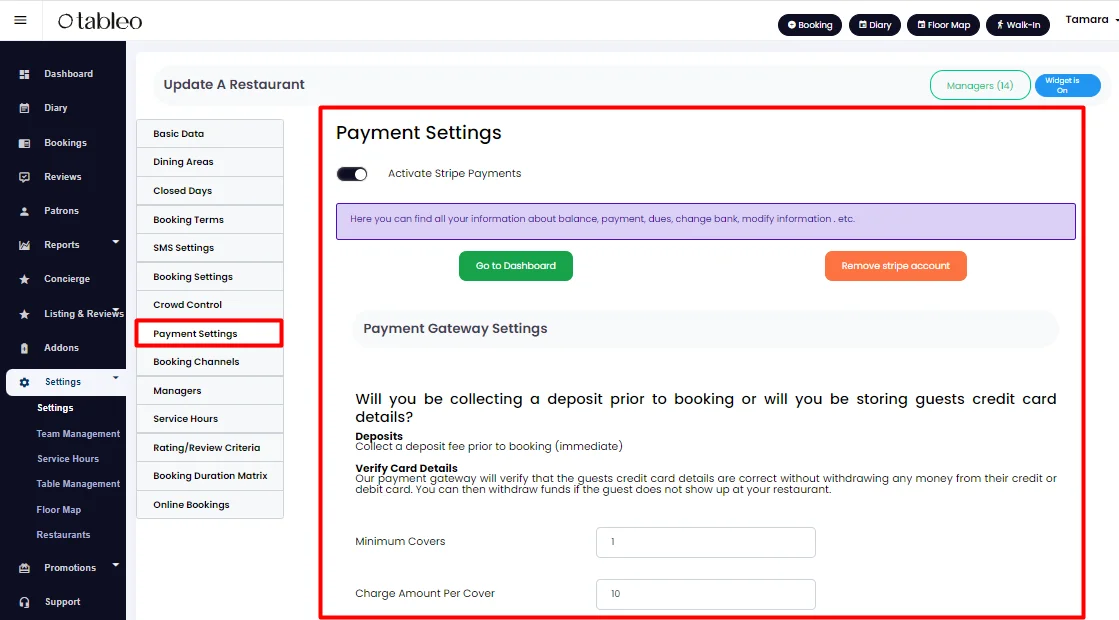Click the Widget is On button
Image resolution: width=1119 pixels, height=620 pixels.
[1068, 86]
